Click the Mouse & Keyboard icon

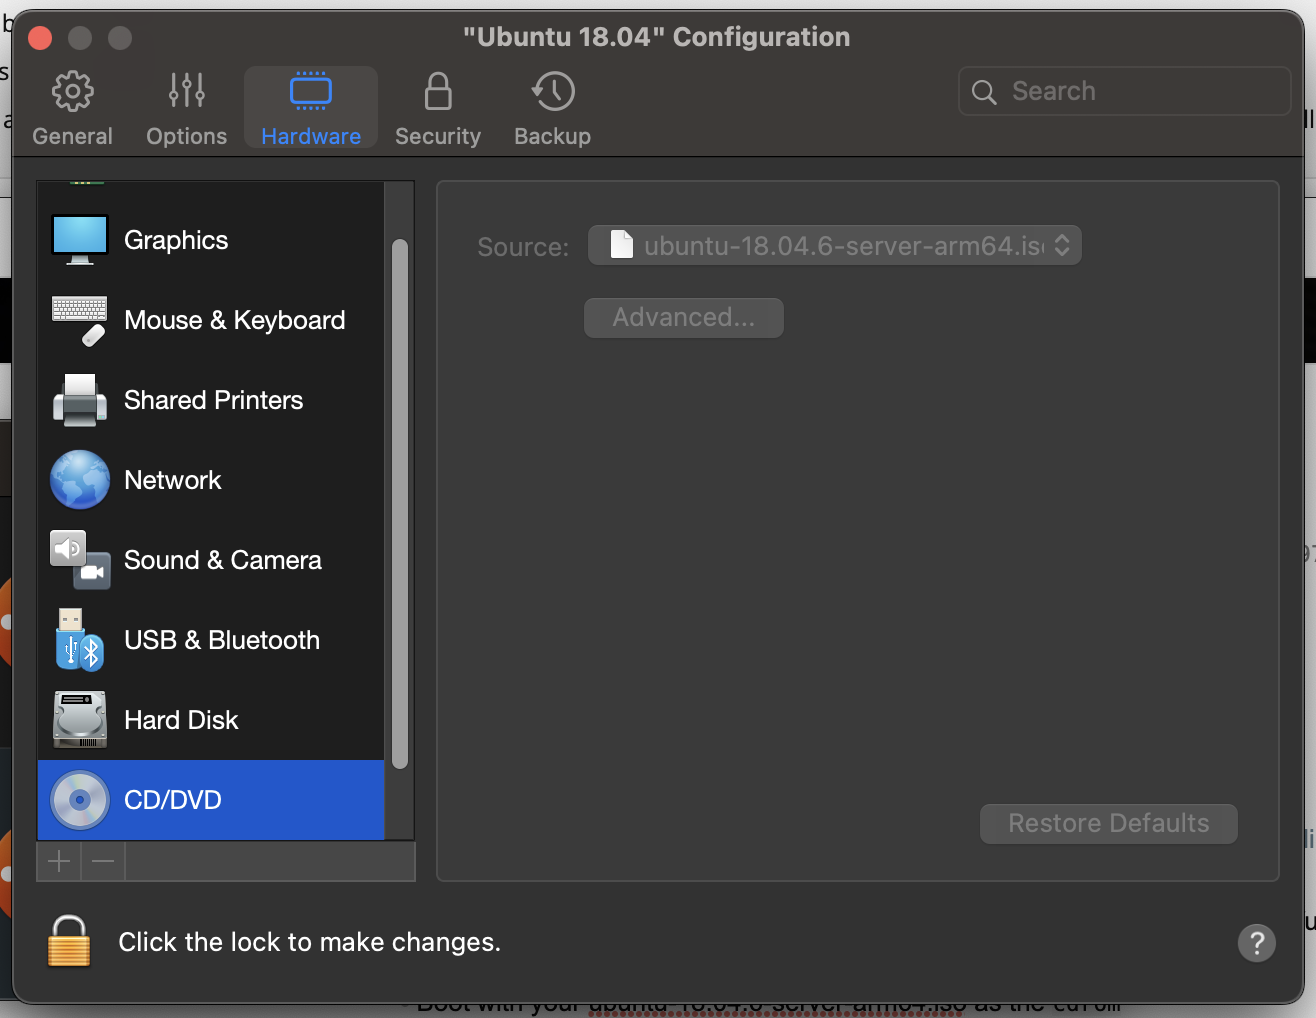pyautogui.click(x=80, y=320)
